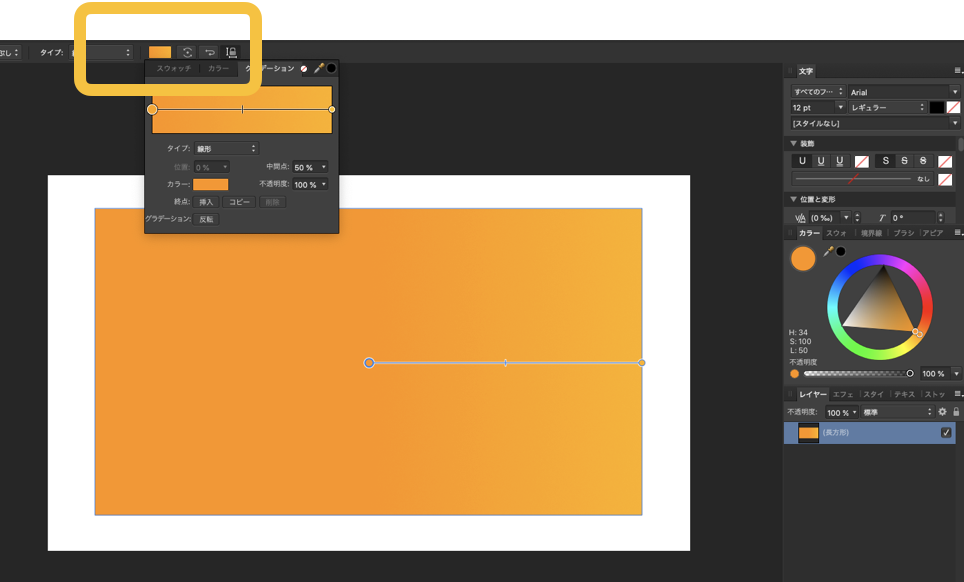964x582 pixels.
Task: Open the 境界線 tab in the color panel
Action: 870,233
